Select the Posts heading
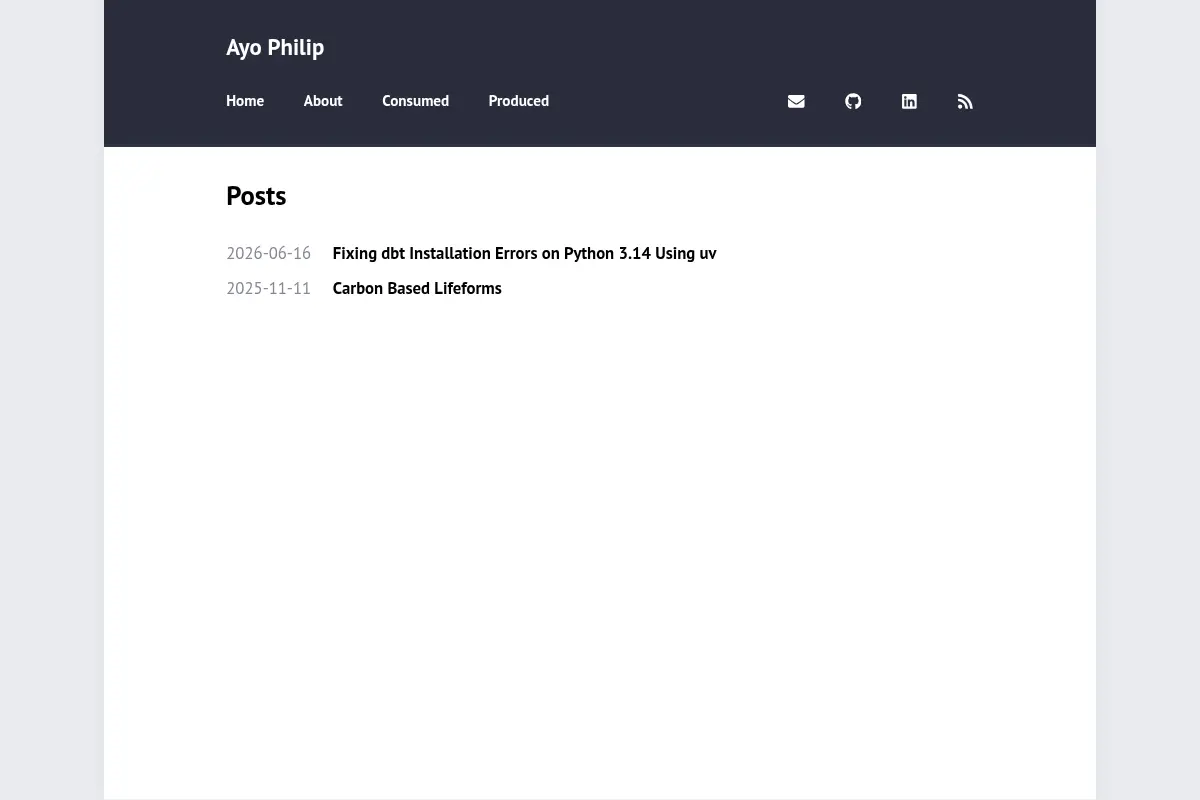1200x800 pixels. (256, 195)
